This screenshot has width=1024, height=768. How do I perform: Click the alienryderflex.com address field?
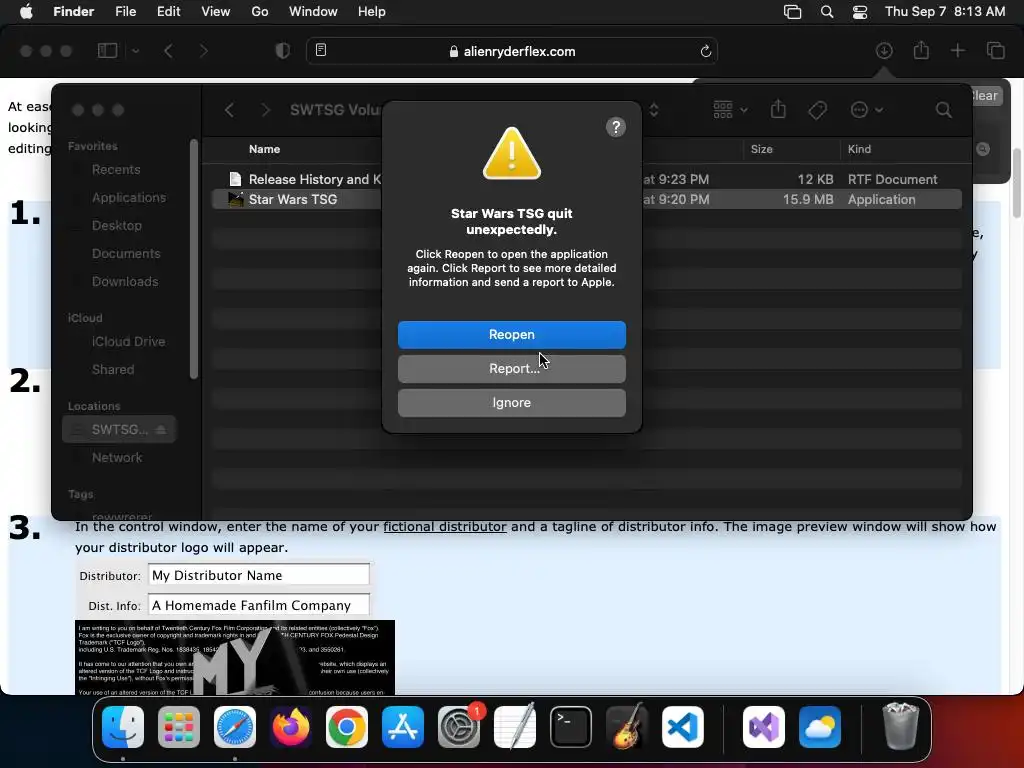click(x=512, y=51)
